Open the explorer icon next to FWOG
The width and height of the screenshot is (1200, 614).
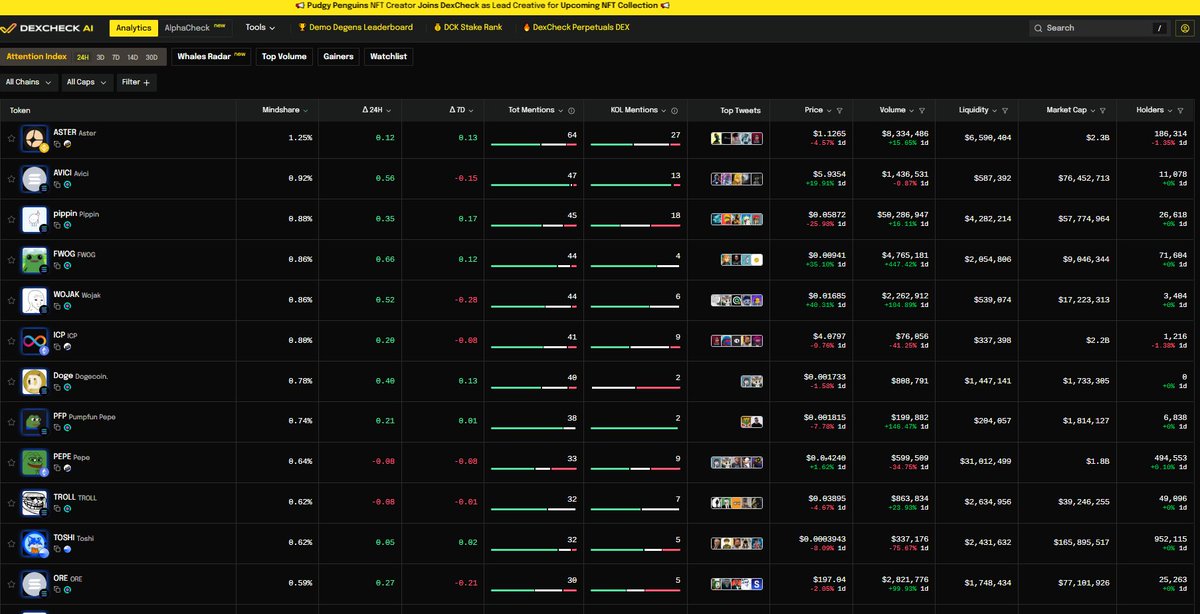point(67,266)
